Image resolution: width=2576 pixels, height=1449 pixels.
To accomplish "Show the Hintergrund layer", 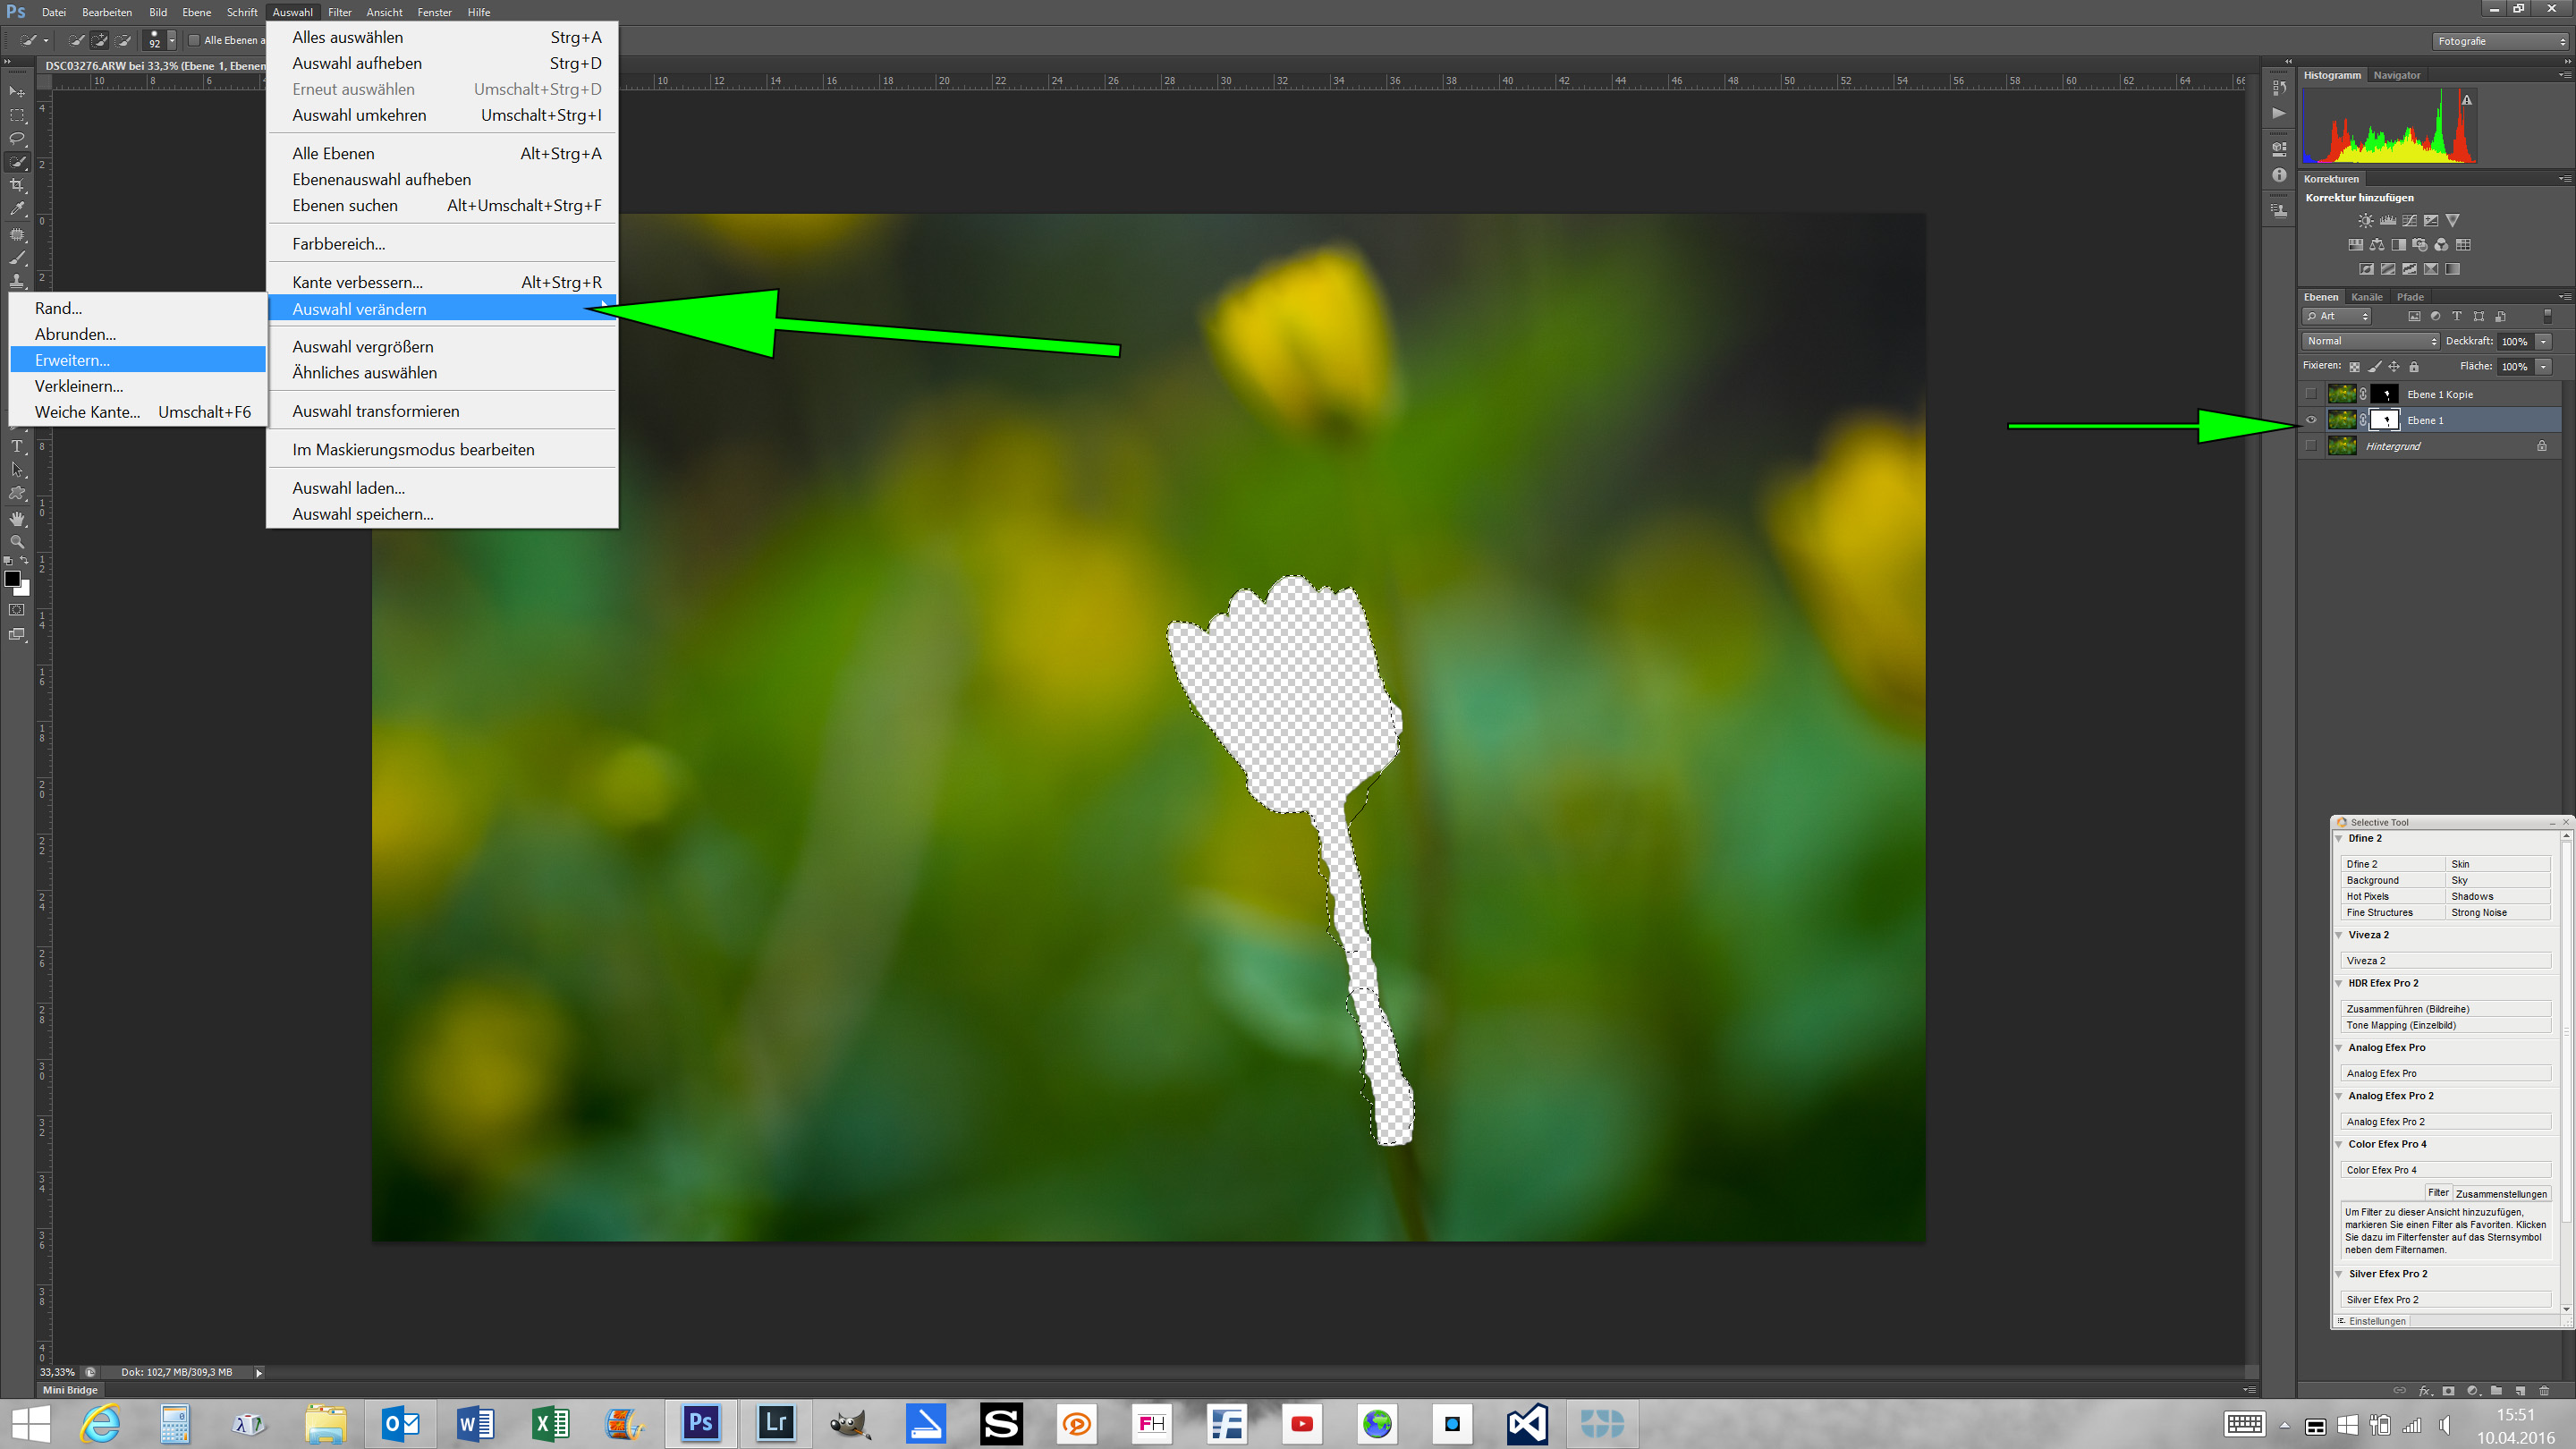I will click(x=2311, y=446).
